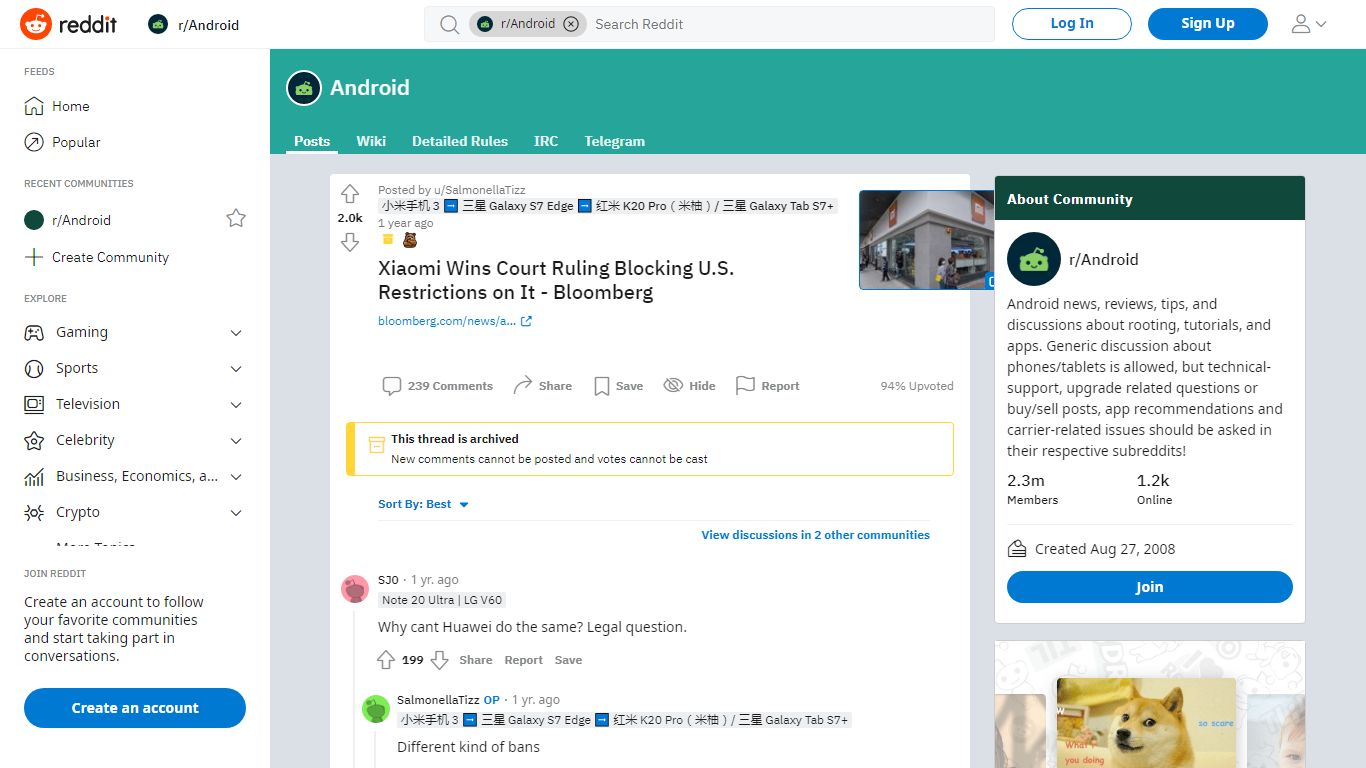The height and width of the screenshot is (768, 1366).
Task: Click the search magnifier icon
Action: 450,24
